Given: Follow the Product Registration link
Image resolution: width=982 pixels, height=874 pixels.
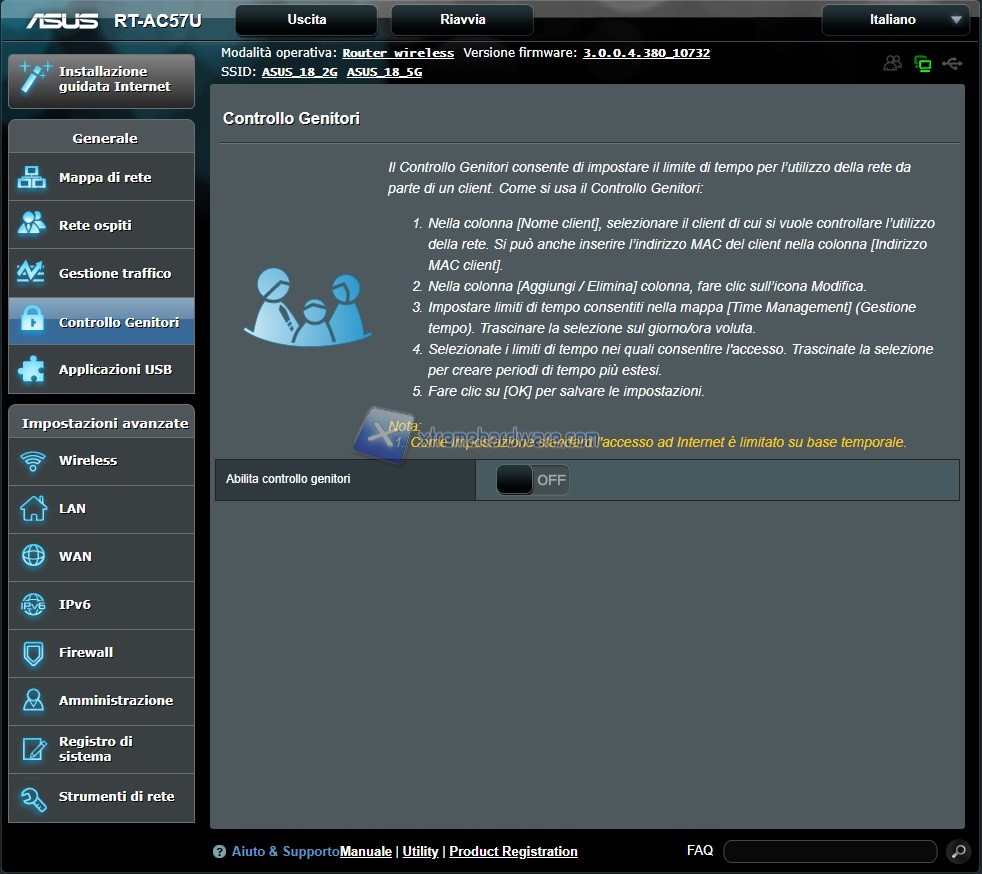Looking at the screenshot, I should tap(513, 852).
